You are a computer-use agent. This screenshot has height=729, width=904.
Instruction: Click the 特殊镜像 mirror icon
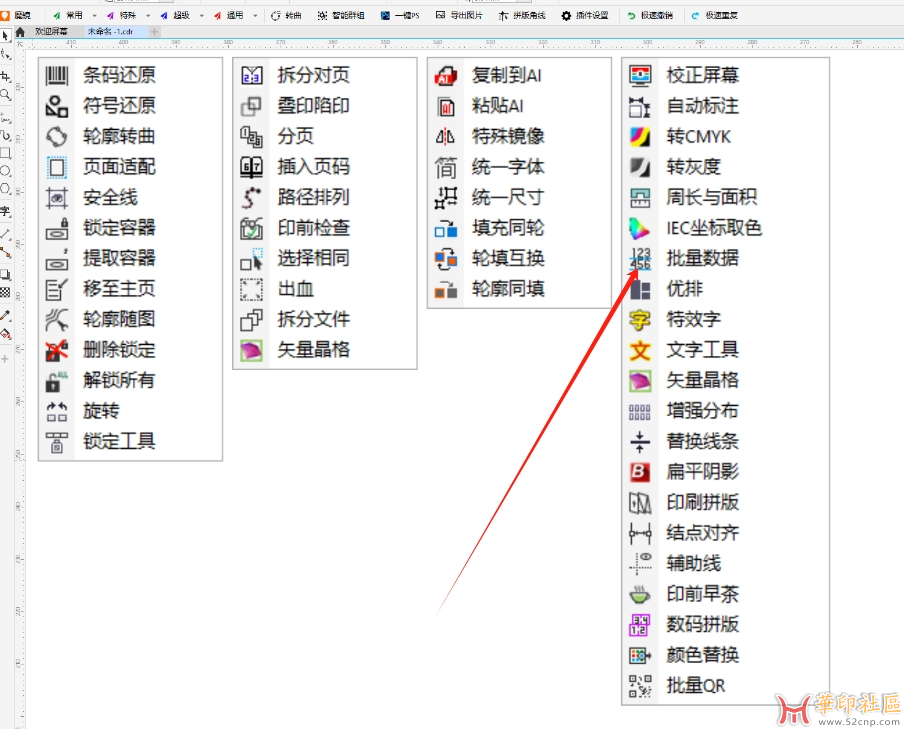[x=446, y=136]
